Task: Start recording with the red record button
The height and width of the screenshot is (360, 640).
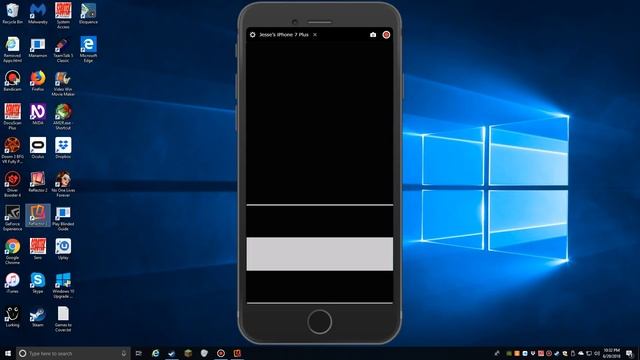Action: click(386, 35)
